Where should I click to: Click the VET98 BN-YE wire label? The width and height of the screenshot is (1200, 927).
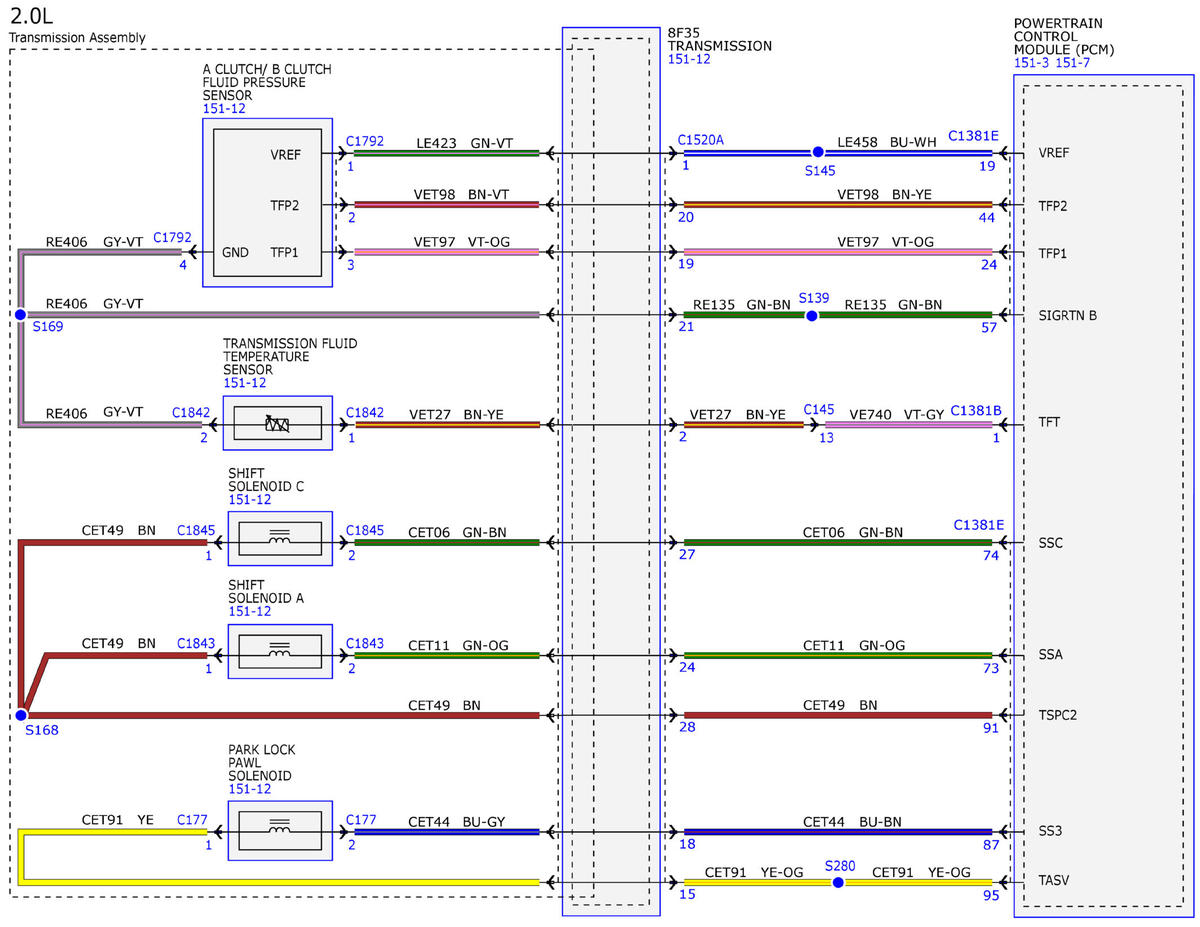pyautogui.click(x=885, y=193)
